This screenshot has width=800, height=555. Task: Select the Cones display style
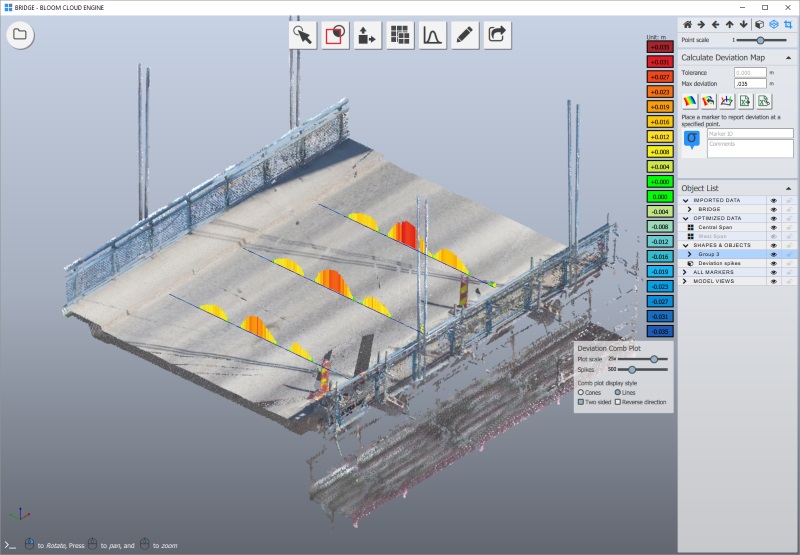pyautogui.click(x=581, y=392)
